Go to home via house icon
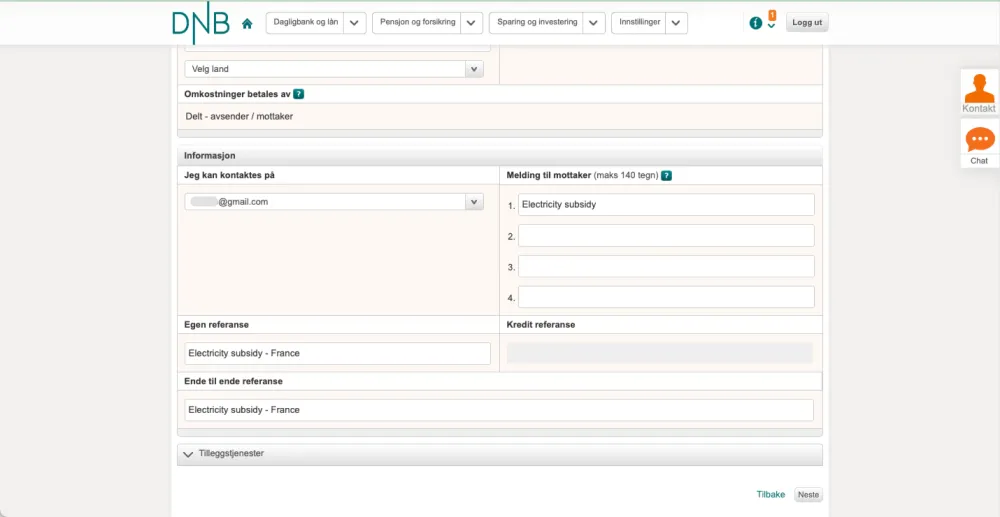The image size is (1000, 517). click(247, 23)
